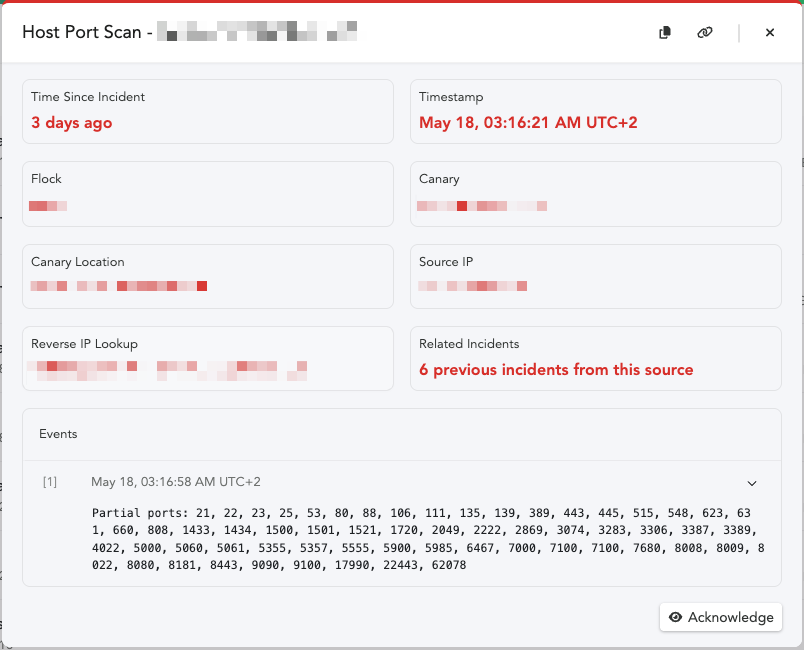Close the Host Port Scan dialog

(770, 33)
